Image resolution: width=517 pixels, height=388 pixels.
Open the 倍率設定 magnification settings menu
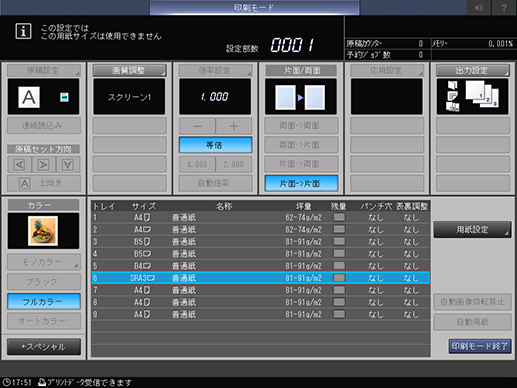click(215, 70)
